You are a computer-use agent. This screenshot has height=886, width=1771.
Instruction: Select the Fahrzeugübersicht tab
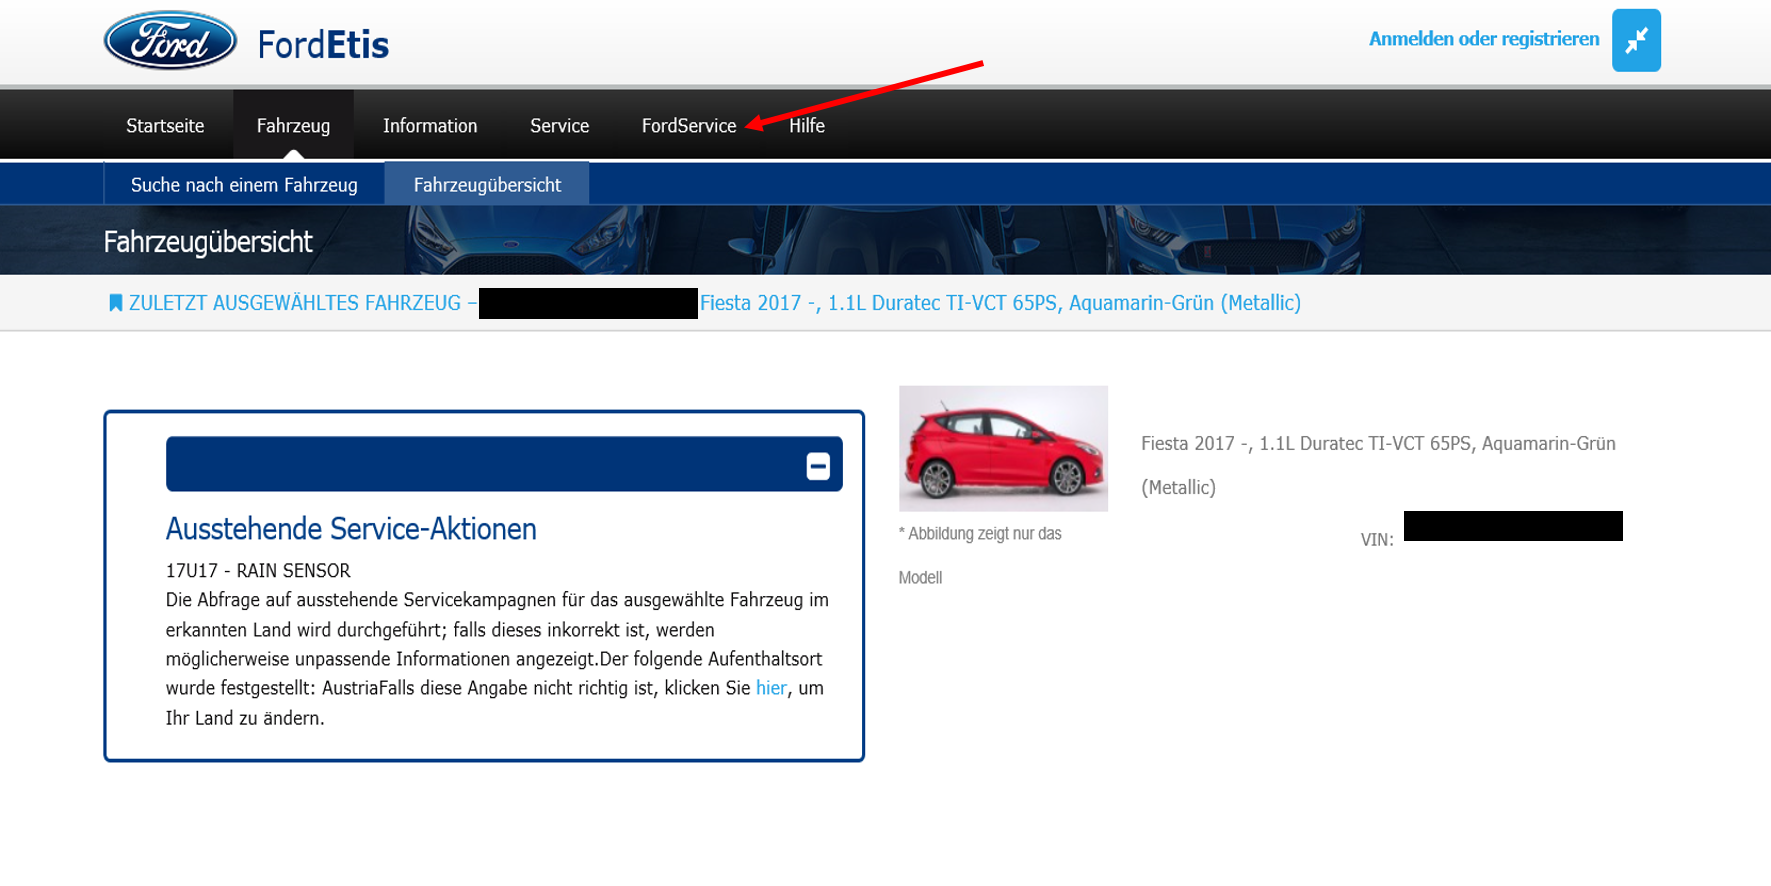(487, 185)
